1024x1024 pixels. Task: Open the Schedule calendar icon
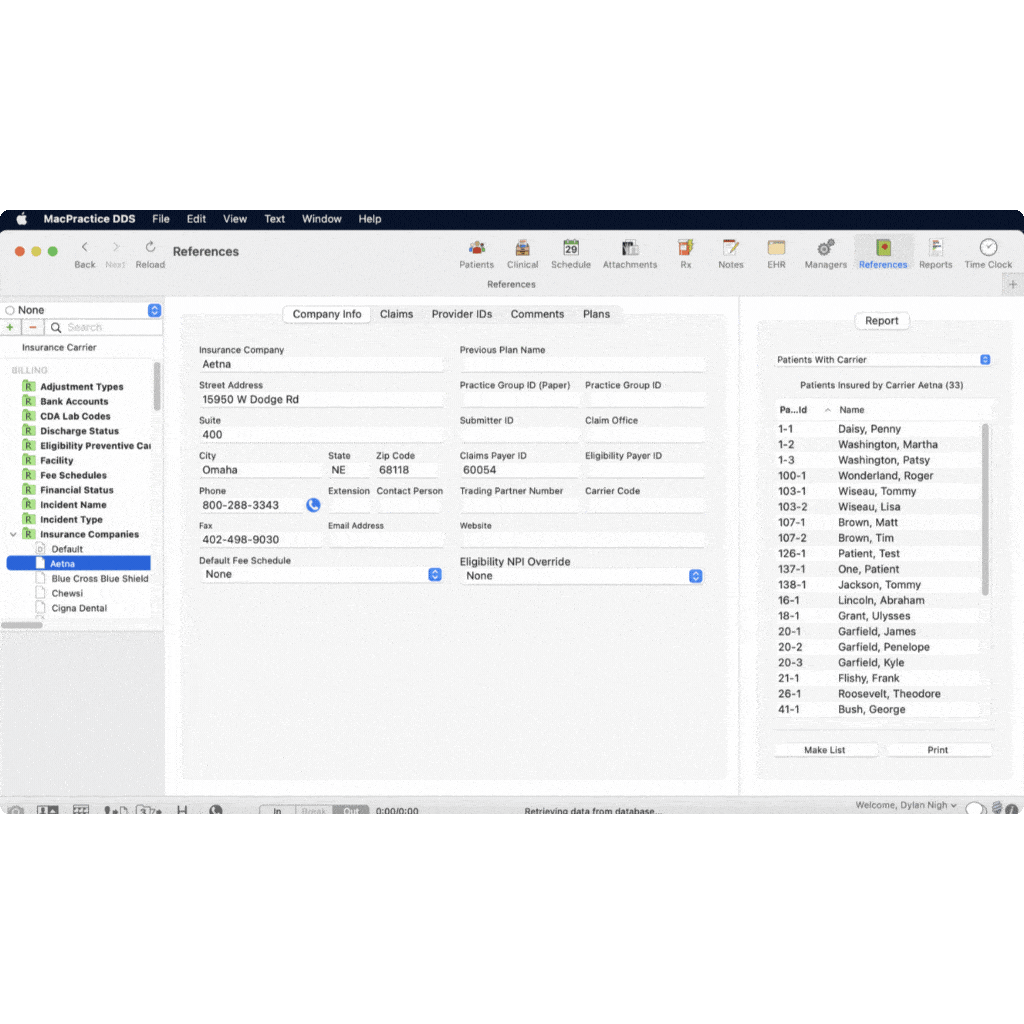(571, 253)
